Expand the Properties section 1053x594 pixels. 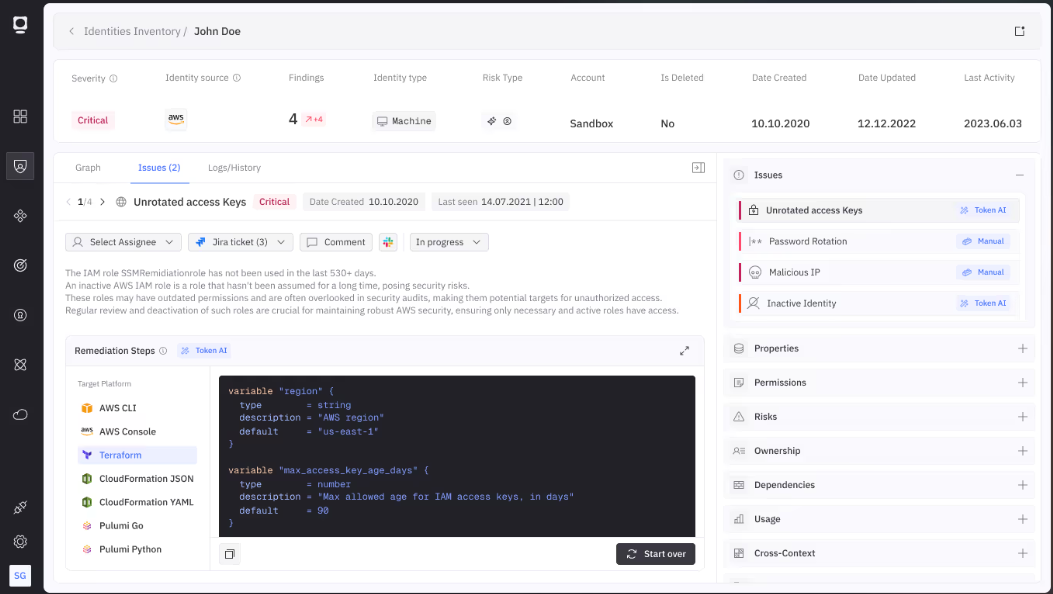(x=1022, y=348)
